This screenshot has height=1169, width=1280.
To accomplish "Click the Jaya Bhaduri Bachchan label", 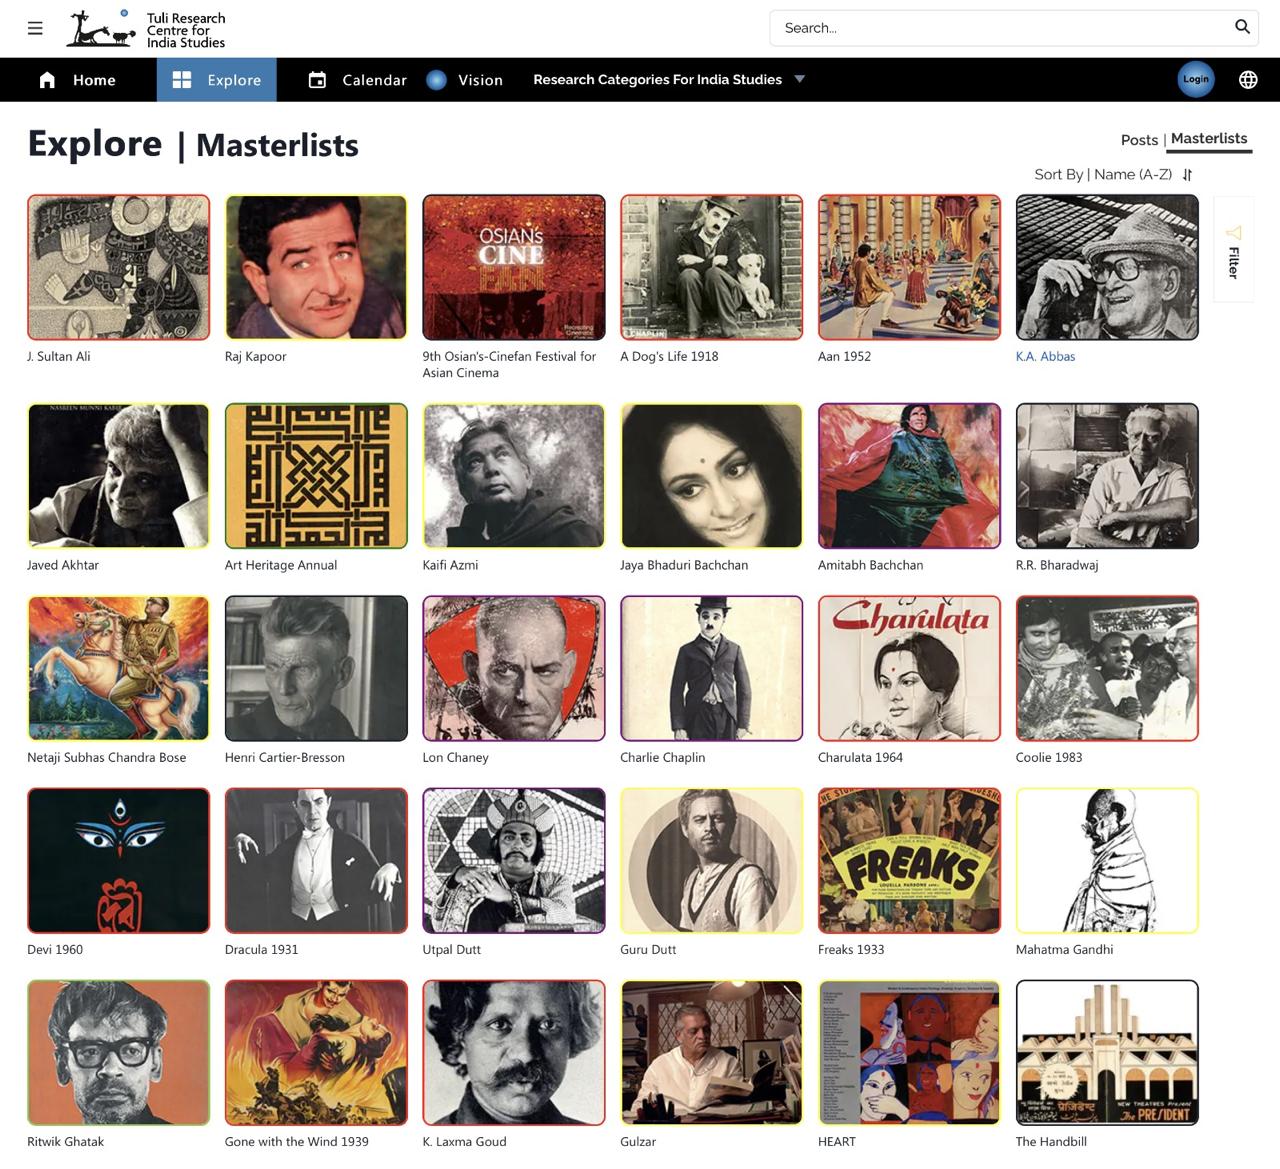I will 684,565.
